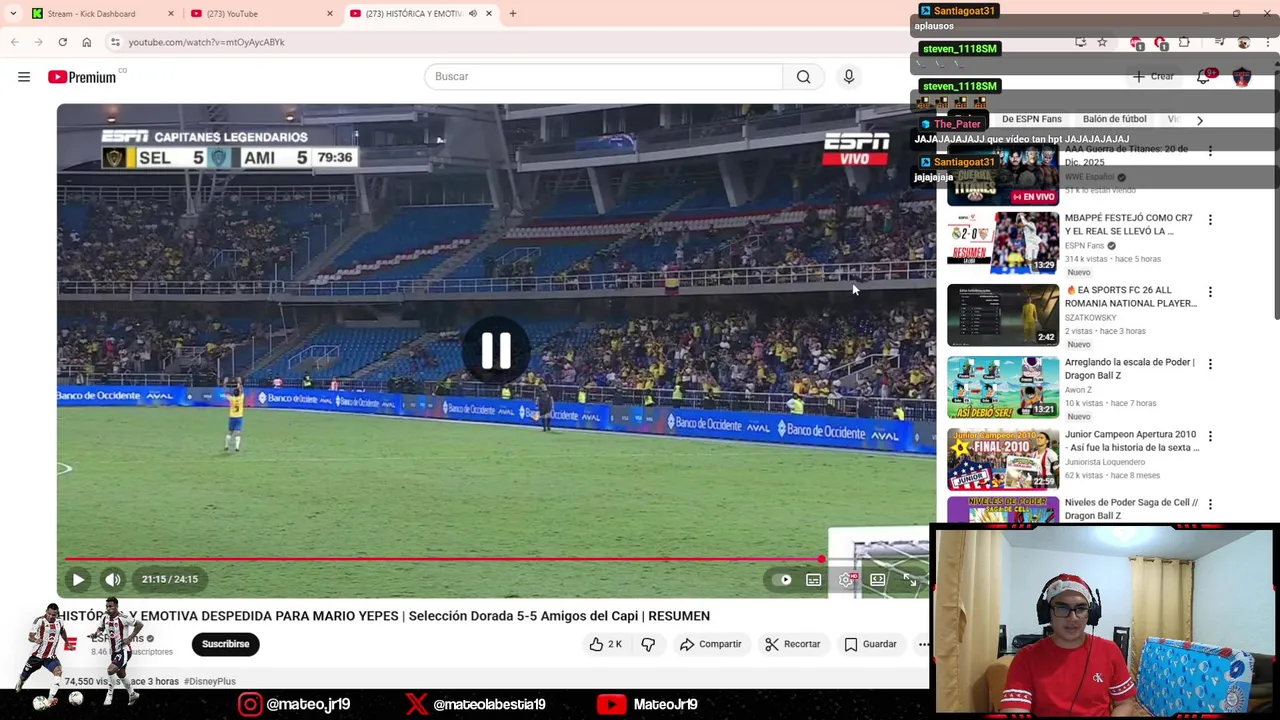
Task: Go to browser home page icon
Action: 87,42
